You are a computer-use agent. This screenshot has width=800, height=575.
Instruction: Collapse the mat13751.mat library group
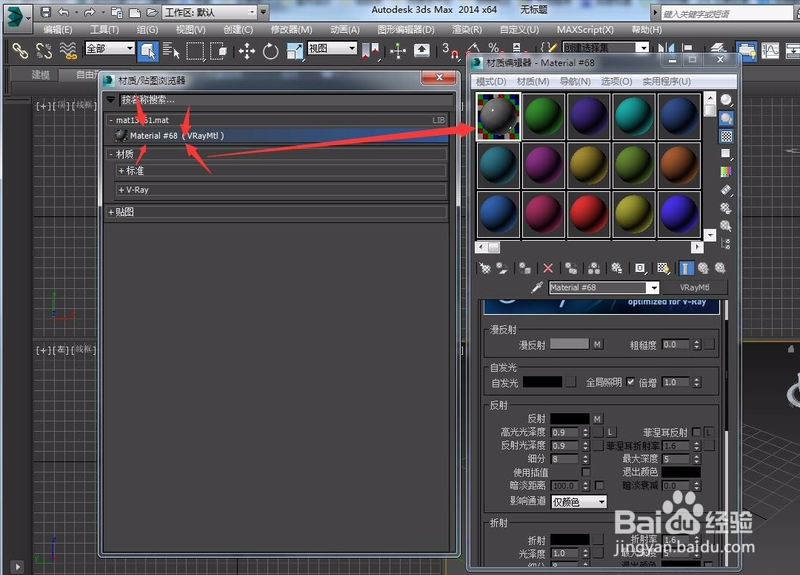(111, 120)
